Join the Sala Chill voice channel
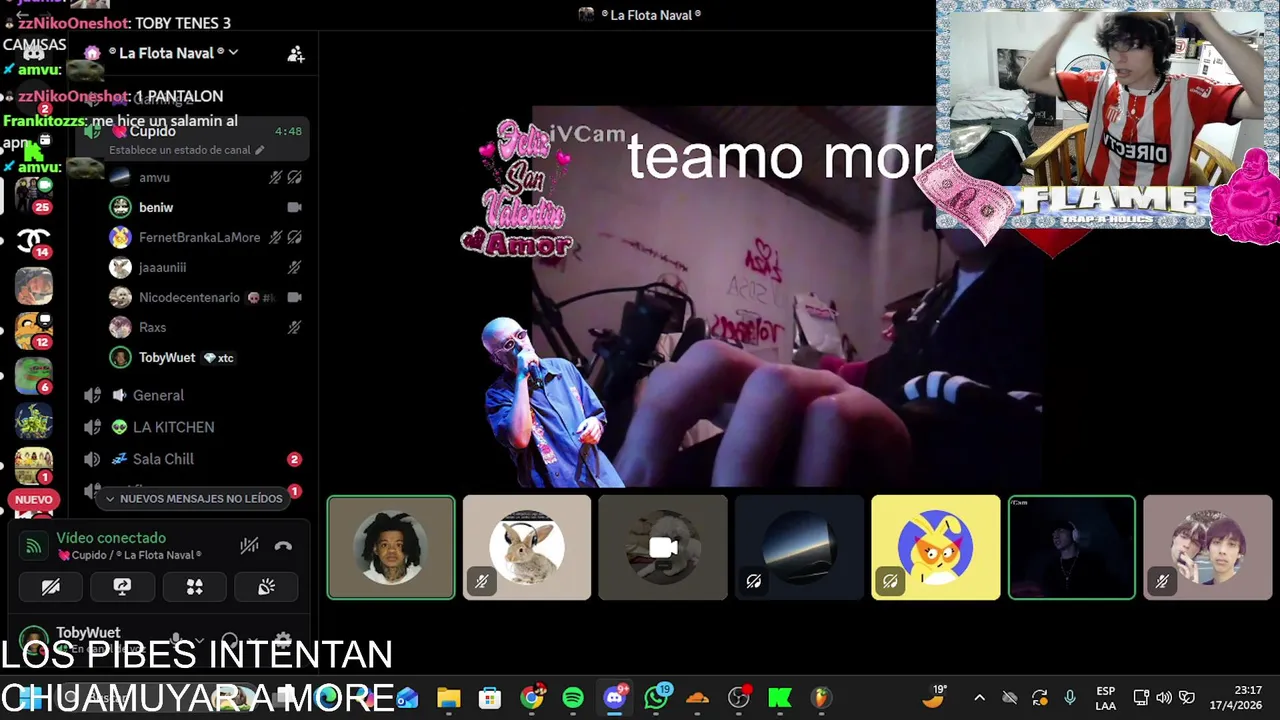The width and height of the screenshot is (1280, 720). point(192,459)
